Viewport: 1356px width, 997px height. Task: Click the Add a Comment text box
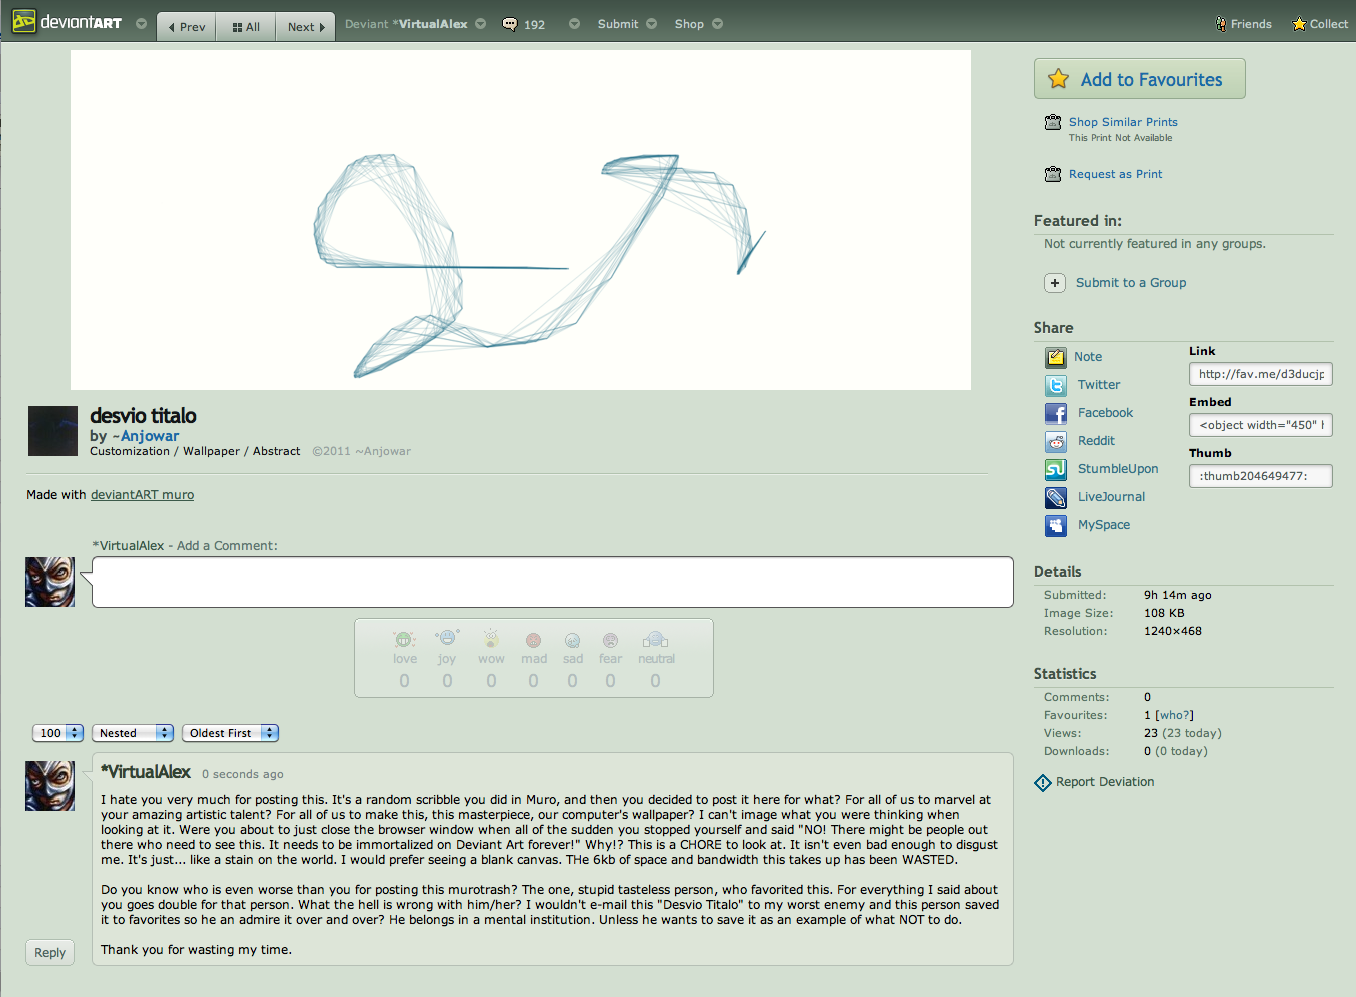click(x=552, y=582)
